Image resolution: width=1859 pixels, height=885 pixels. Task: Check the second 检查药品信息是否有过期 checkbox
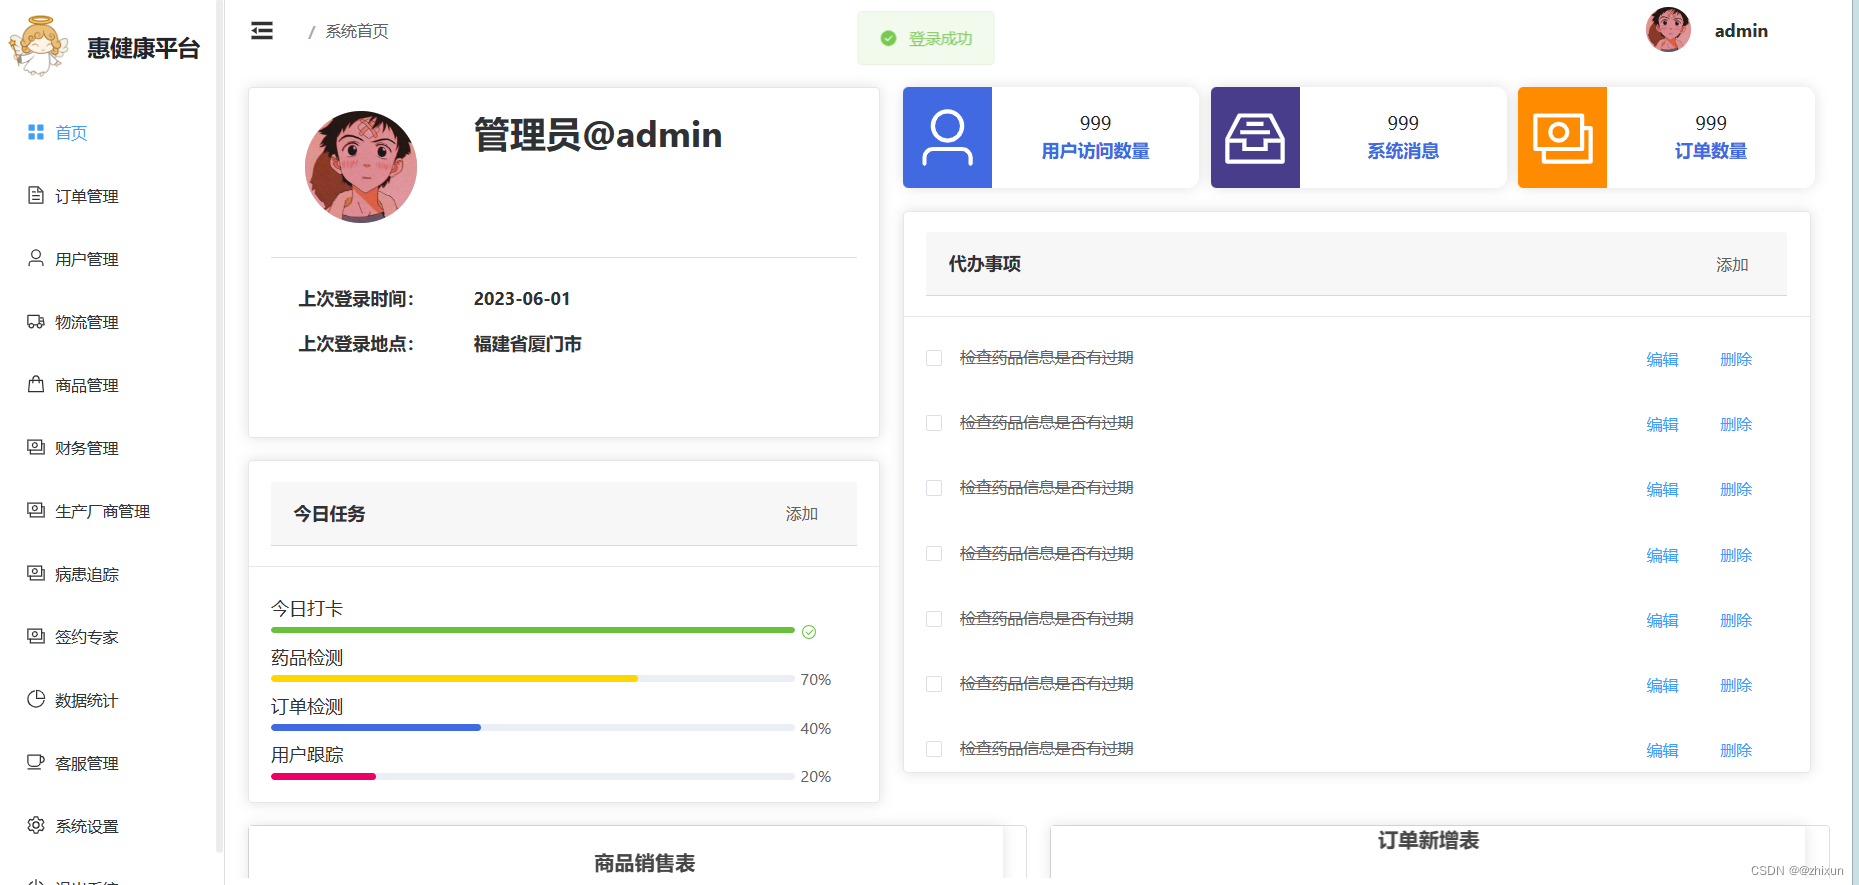click(x=934, y=423)
